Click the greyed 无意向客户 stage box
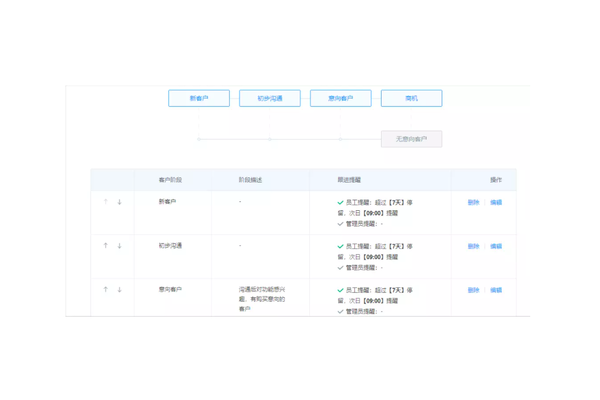Viewport: 600px width, 400px height. [x=411, y=139]
